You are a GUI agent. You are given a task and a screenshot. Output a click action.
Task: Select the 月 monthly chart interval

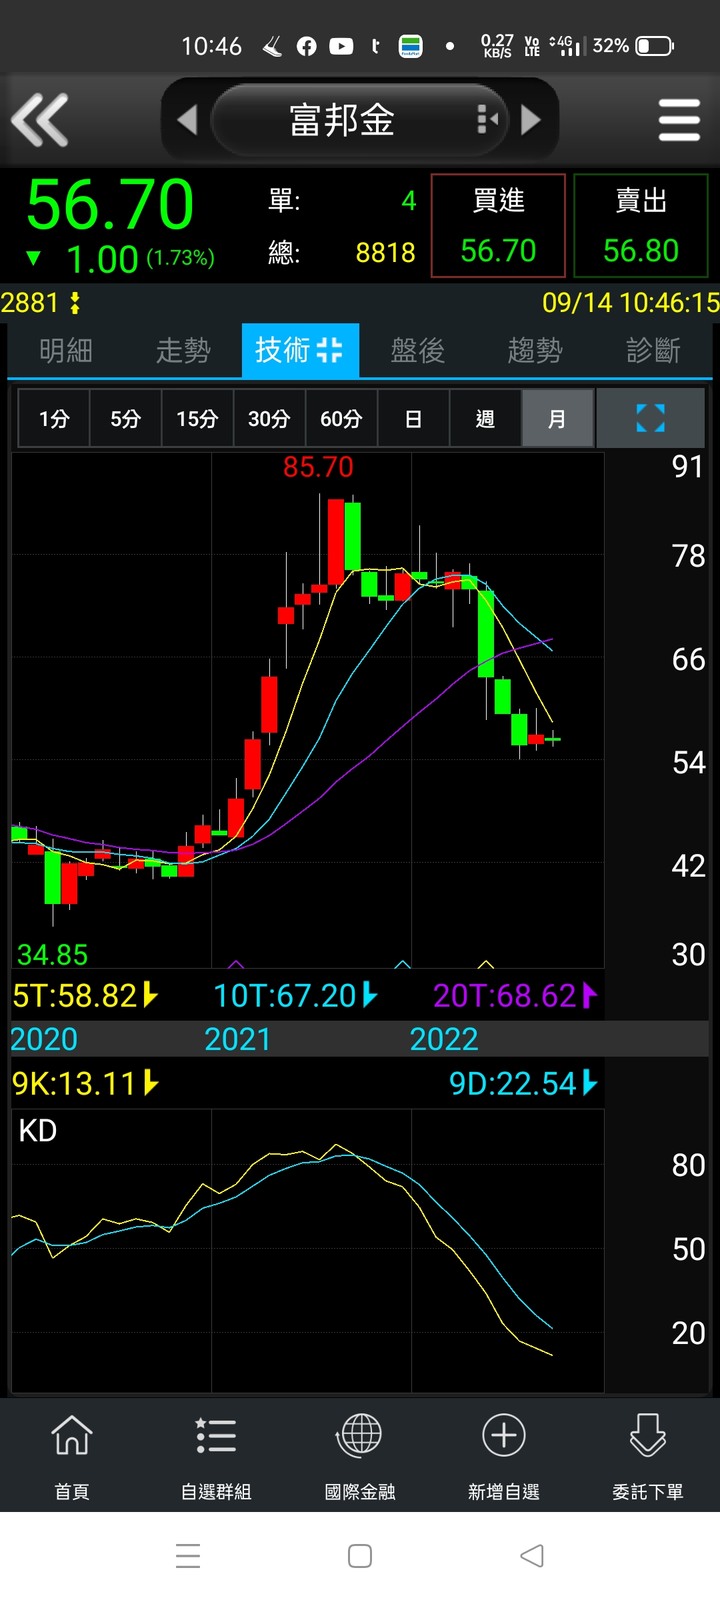557,418
